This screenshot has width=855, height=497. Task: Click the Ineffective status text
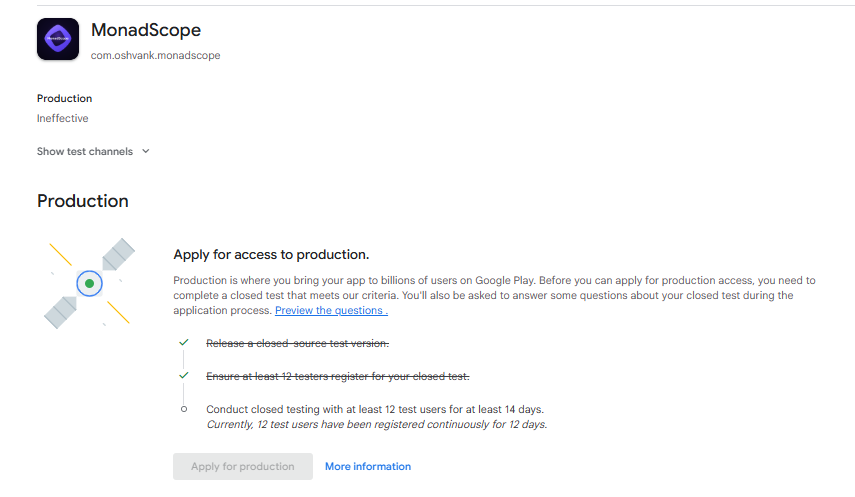coord(63,118)
